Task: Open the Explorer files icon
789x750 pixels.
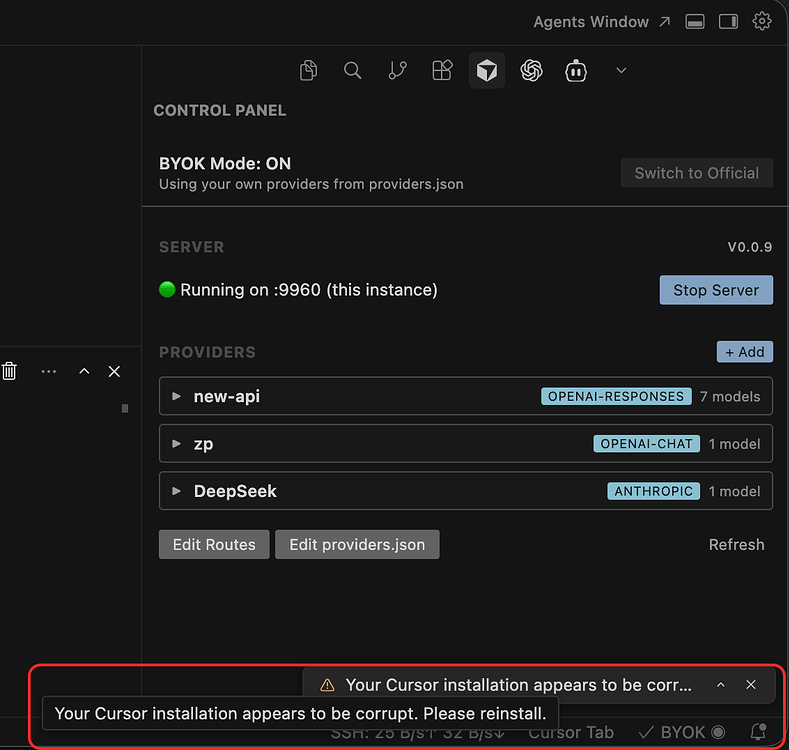Action: pyautogui.click(x=308, y=70)
